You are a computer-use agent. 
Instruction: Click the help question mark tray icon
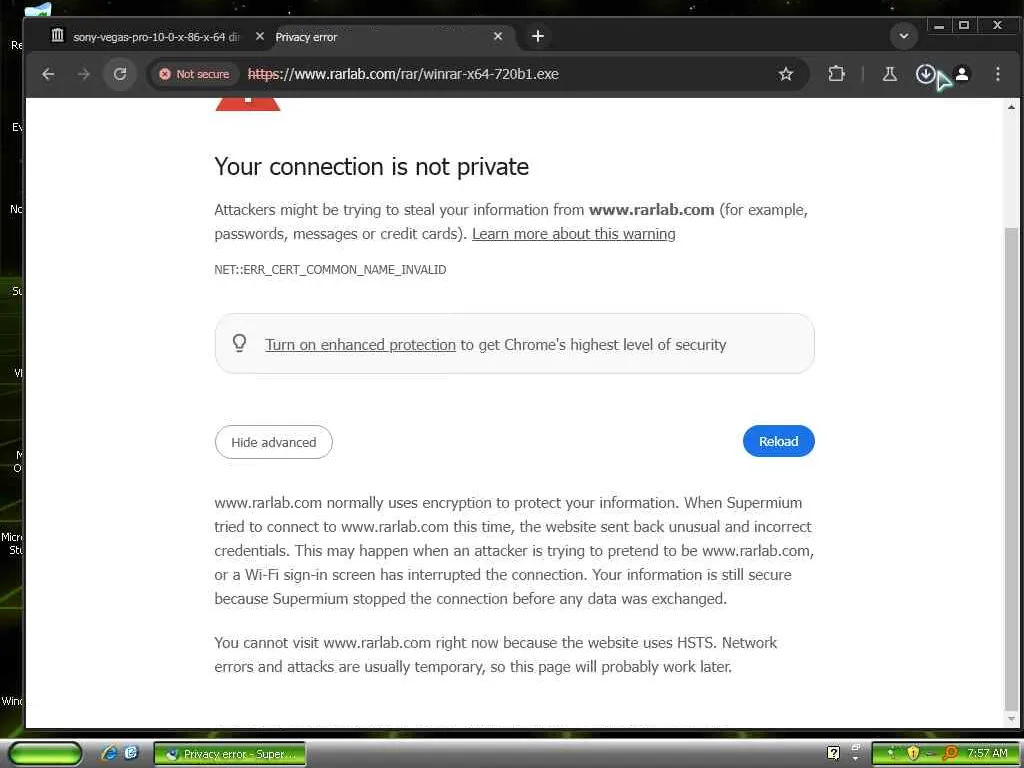833,753
